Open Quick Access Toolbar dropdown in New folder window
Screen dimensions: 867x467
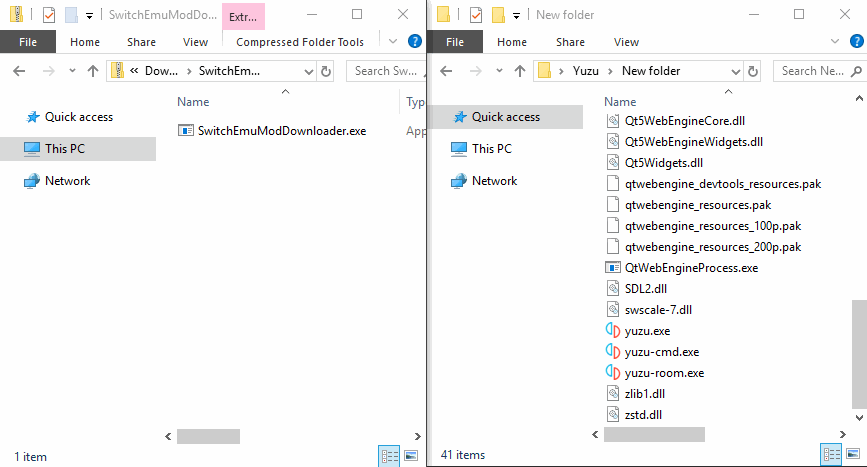click(516, 16)
